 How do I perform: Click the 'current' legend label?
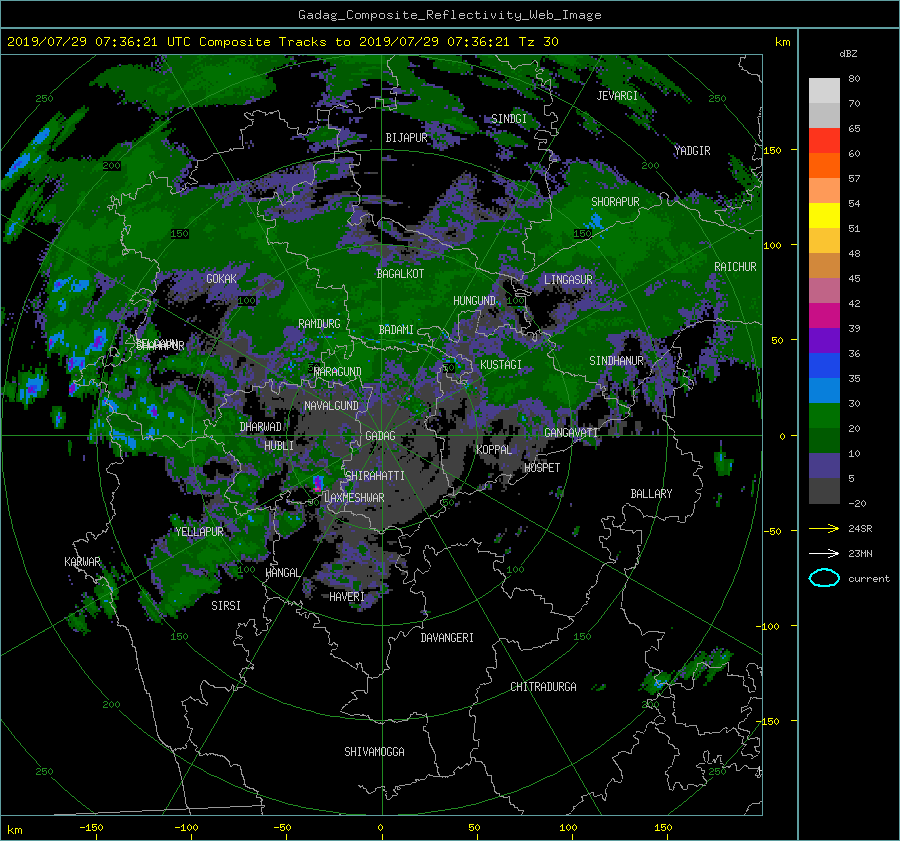click(x=869, y=579)
